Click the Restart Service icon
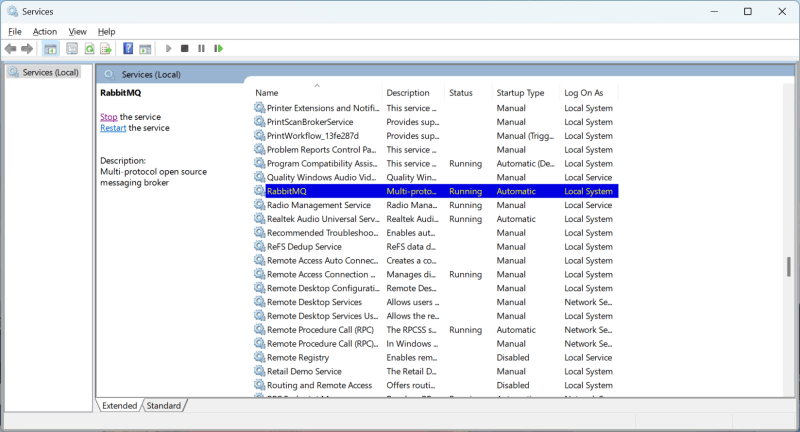Image resolution: width=800 pixels, height=432 pixels. (x=218, y=48)
